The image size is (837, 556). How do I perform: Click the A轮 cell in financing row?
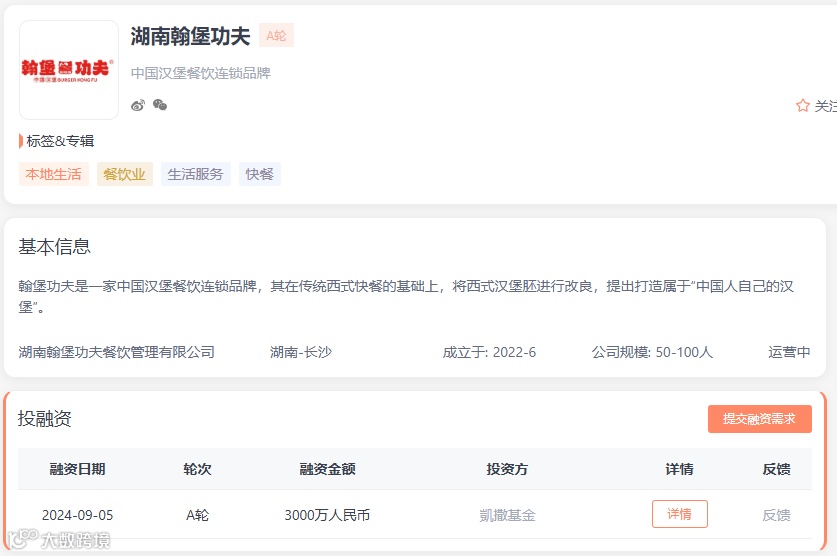(198, 515)
